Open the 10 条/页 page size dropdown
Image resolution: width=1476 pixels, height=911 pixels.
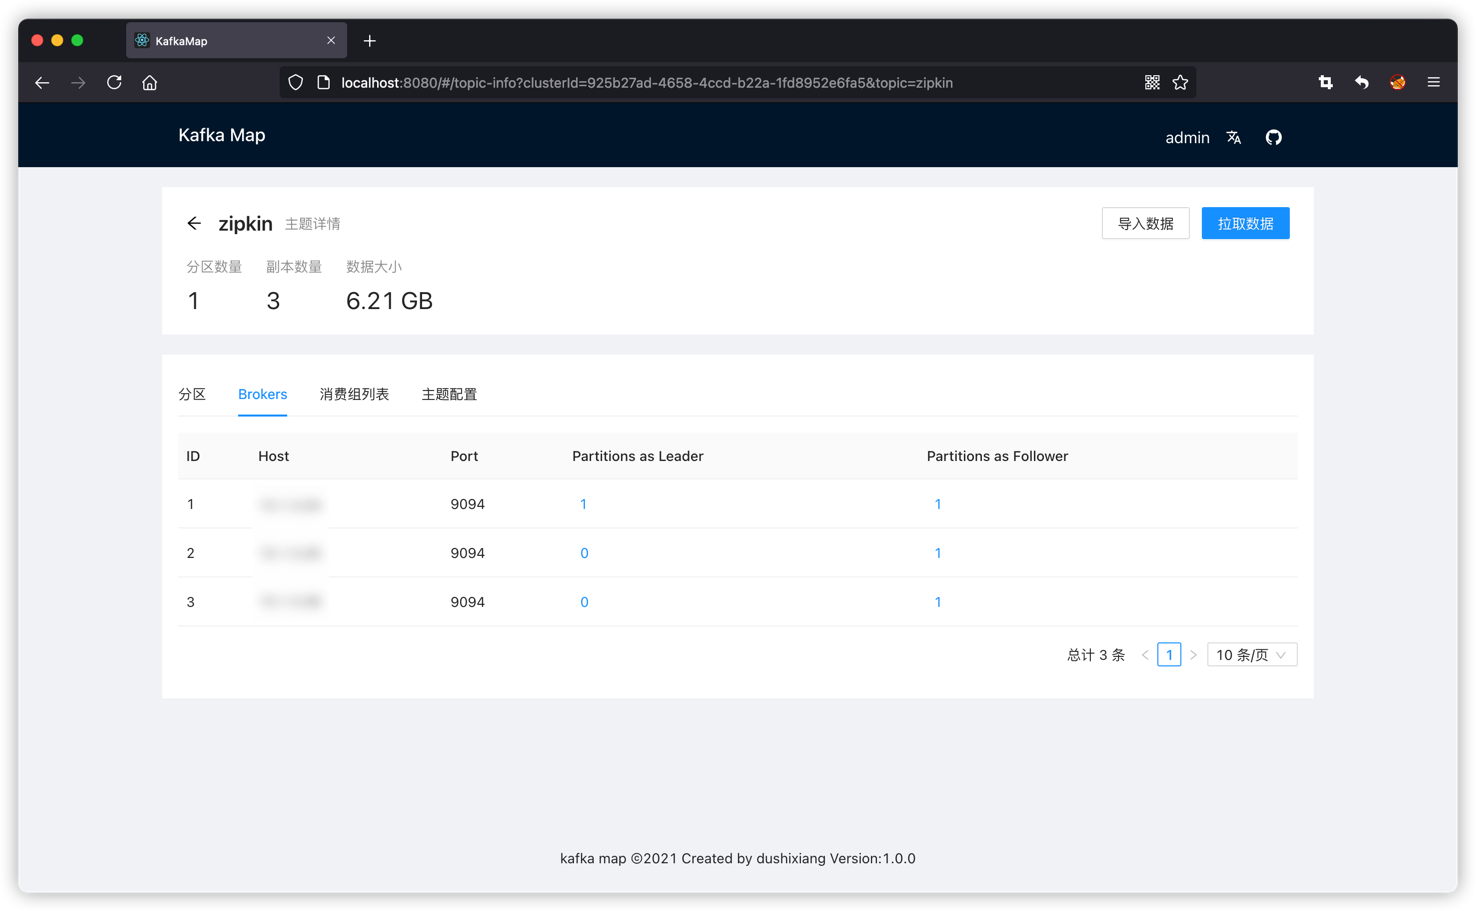coord(1252,655)
